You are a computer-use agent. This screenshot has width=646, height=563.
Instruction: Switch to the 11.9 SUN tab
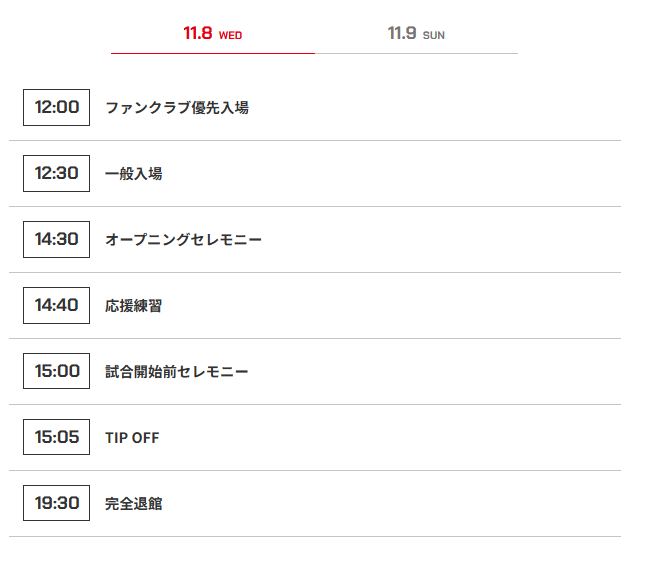tap(416, 34)
